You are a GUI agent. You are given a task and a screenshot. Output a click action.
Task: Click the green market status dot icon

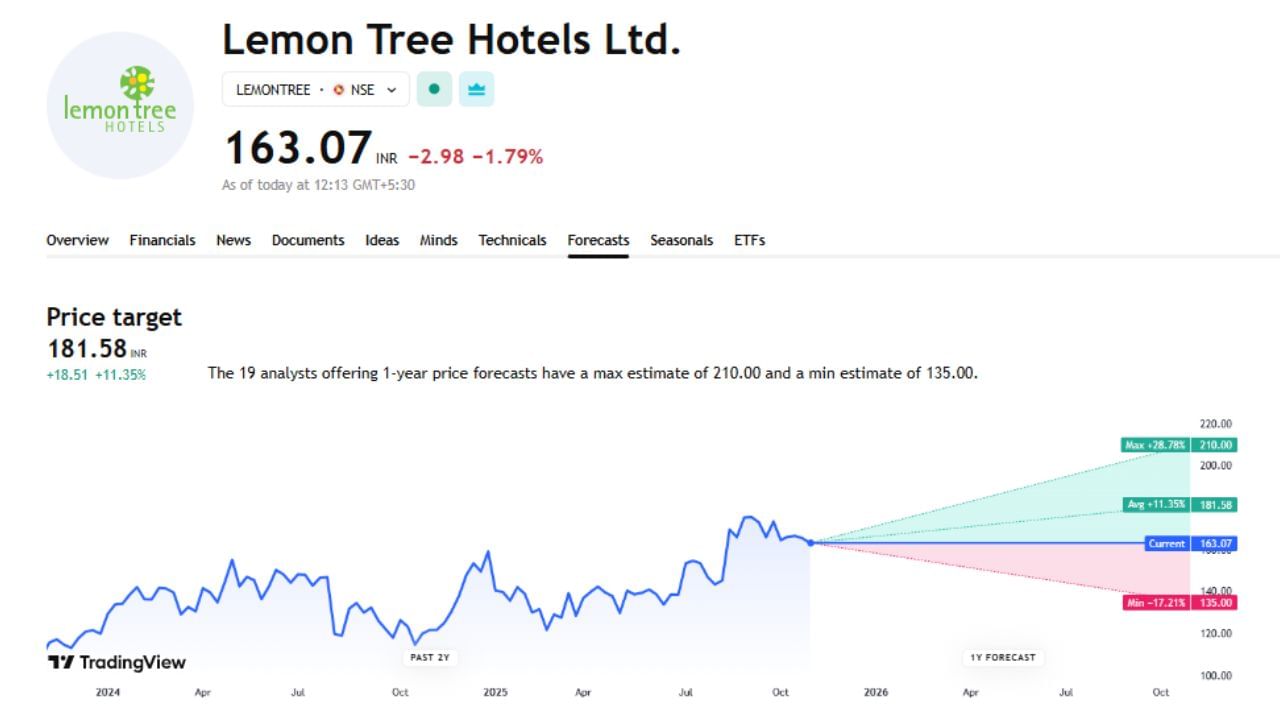point(433,89)
